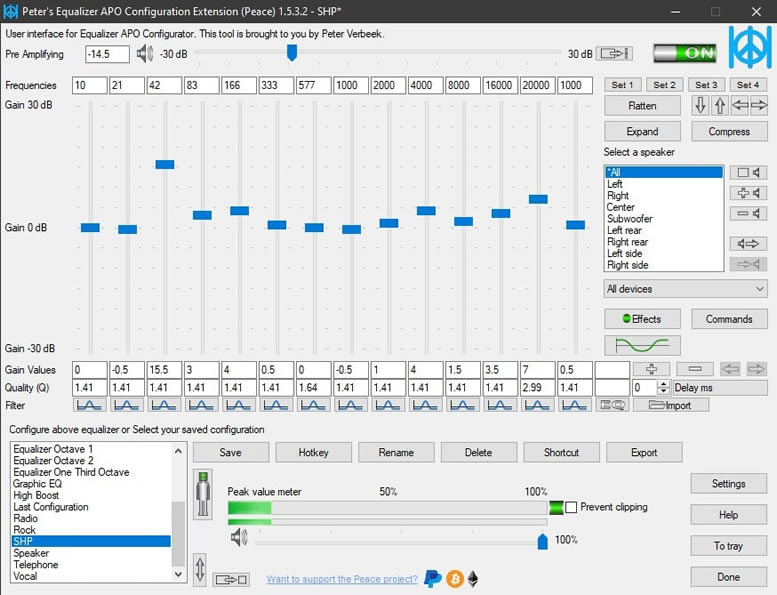The height and width of the screenshot is (595, 777).
Task: Click the filter icon under 10 Hz
Action: click(89, 405)
